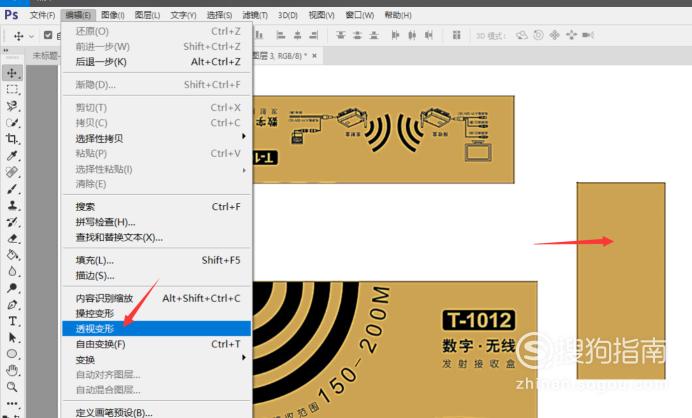Choose 内容识别缩放 menu entry

click(157, 298)
